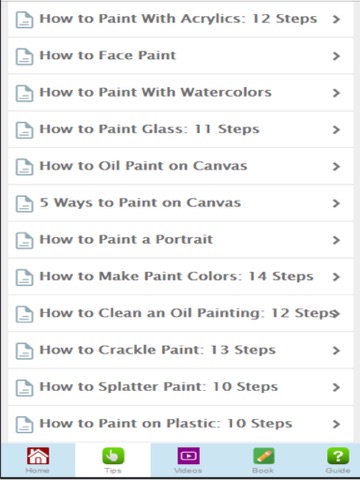Open How to Make Paint Colors: 14 Steps
Image resolution: width=360 pixels, height=480 pixels.
[180, 277]
